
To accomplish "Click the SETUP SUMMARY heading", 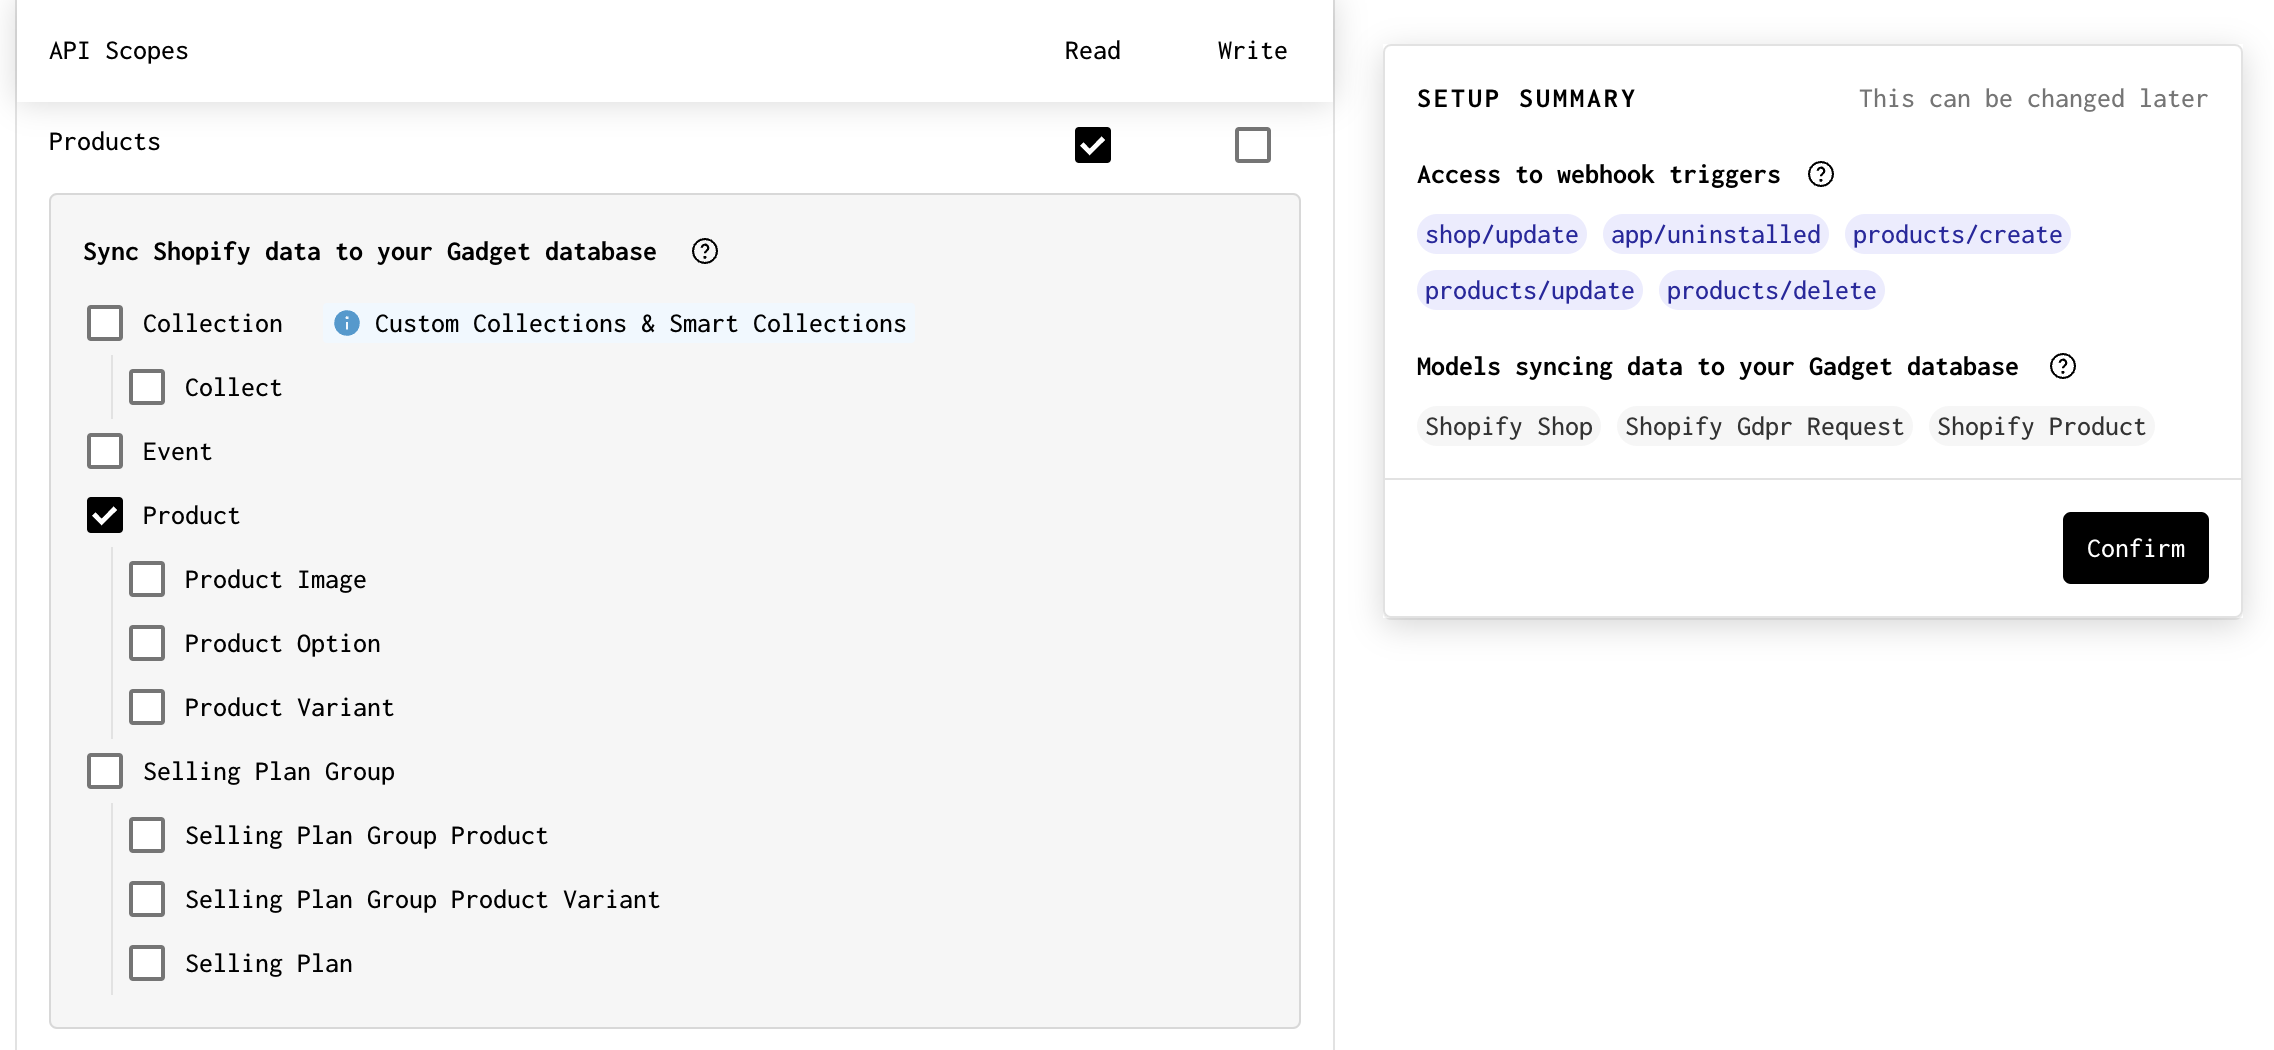I will (1526, 99).
